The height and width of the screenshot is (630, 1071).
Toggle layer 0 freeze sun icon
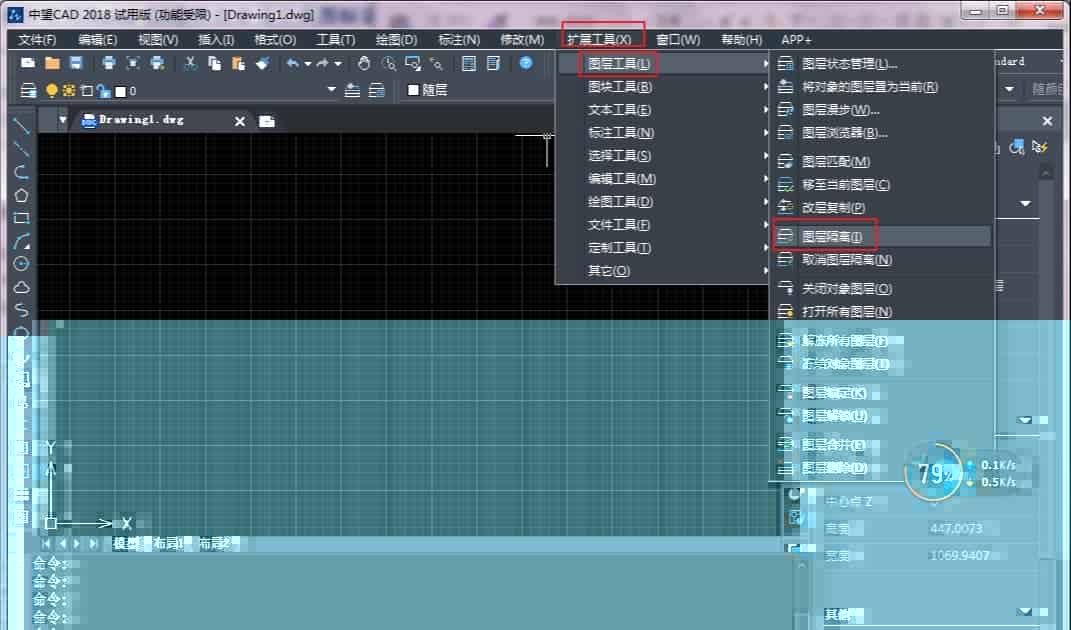(69, 91)
